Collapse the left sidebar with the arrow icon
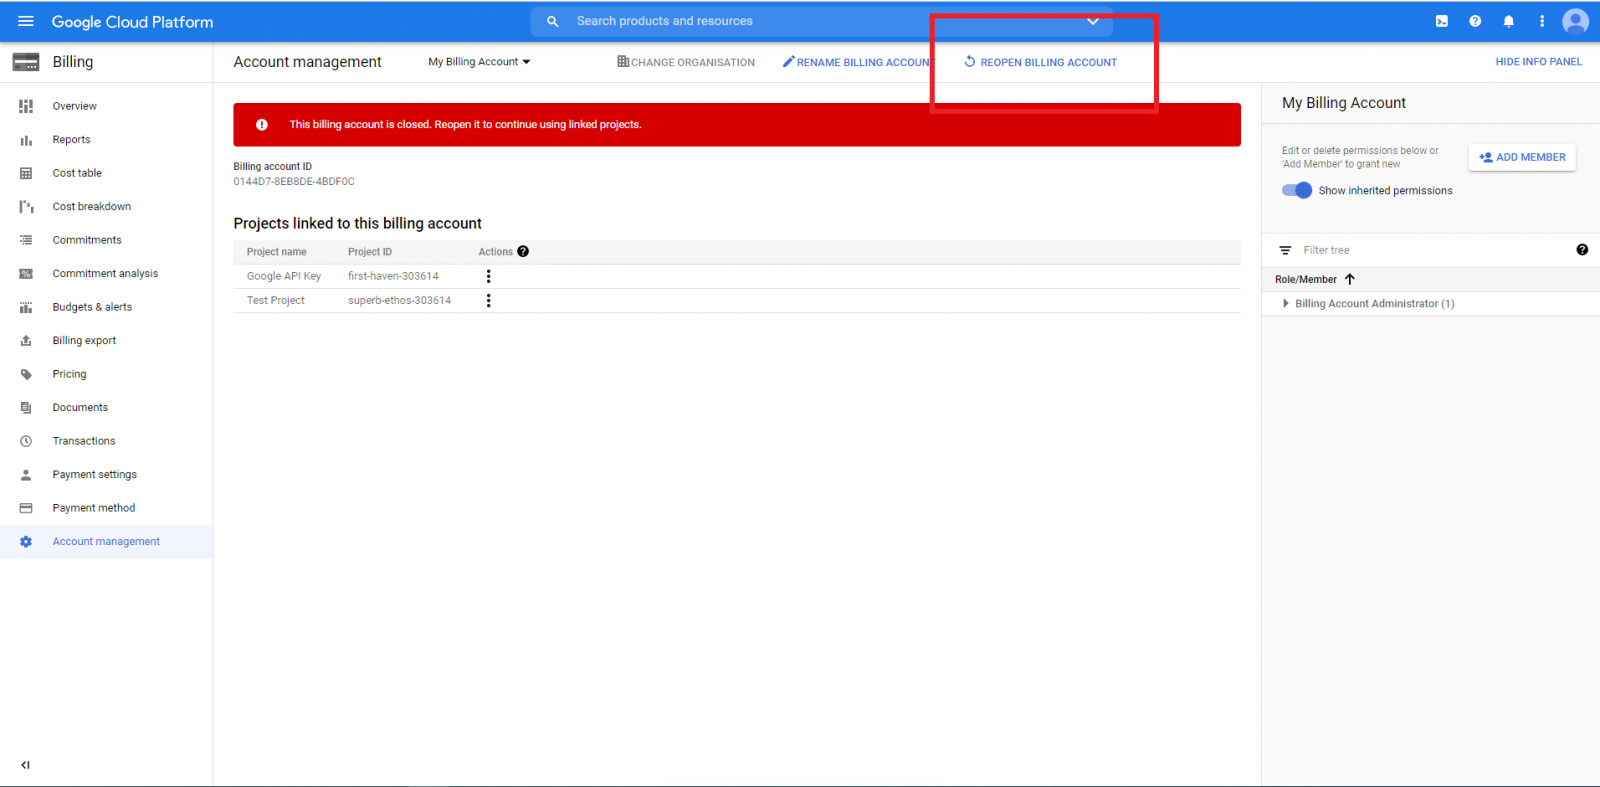 coord(26,765)
